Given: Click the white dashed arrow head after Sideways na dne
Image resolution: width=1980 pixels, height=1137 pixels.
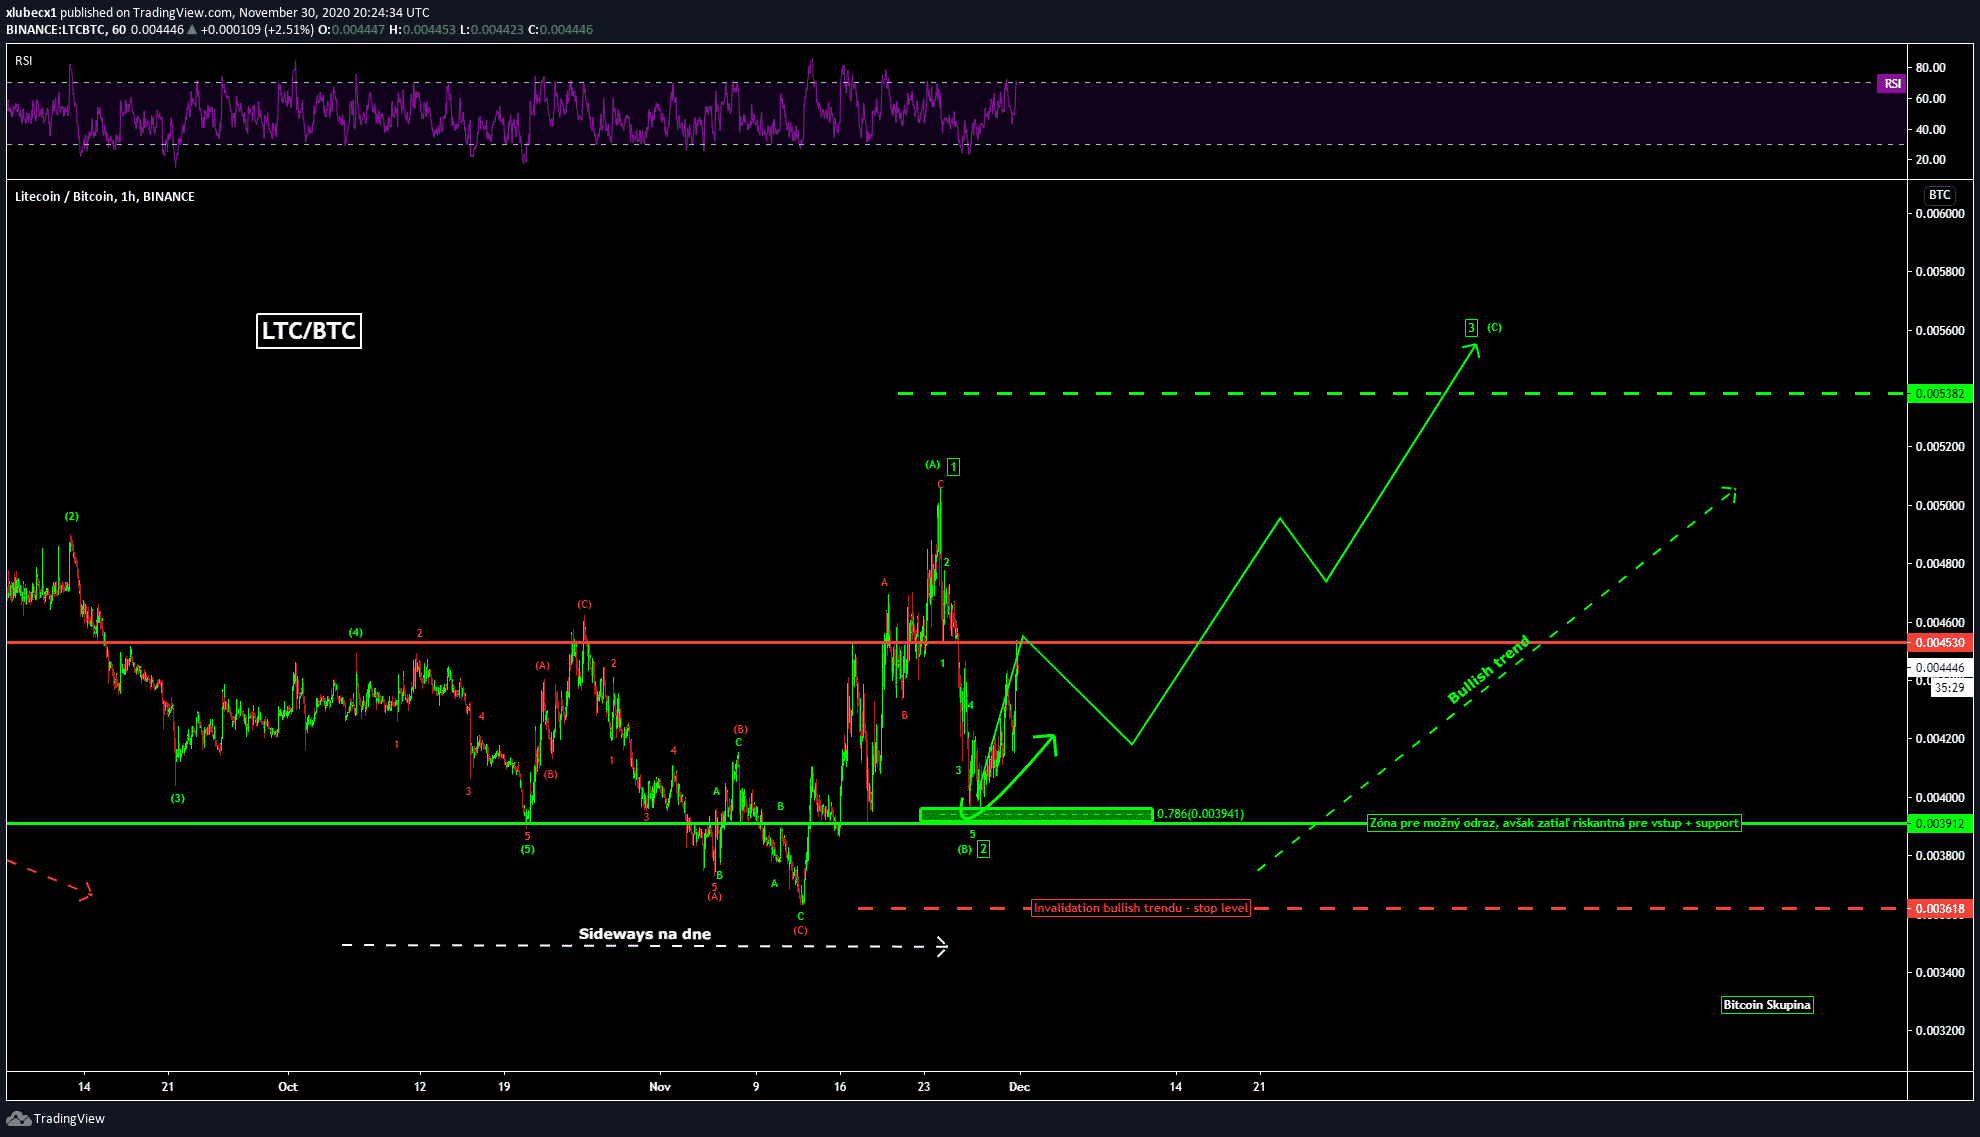Looking at the screenshot, I should 941,946.
